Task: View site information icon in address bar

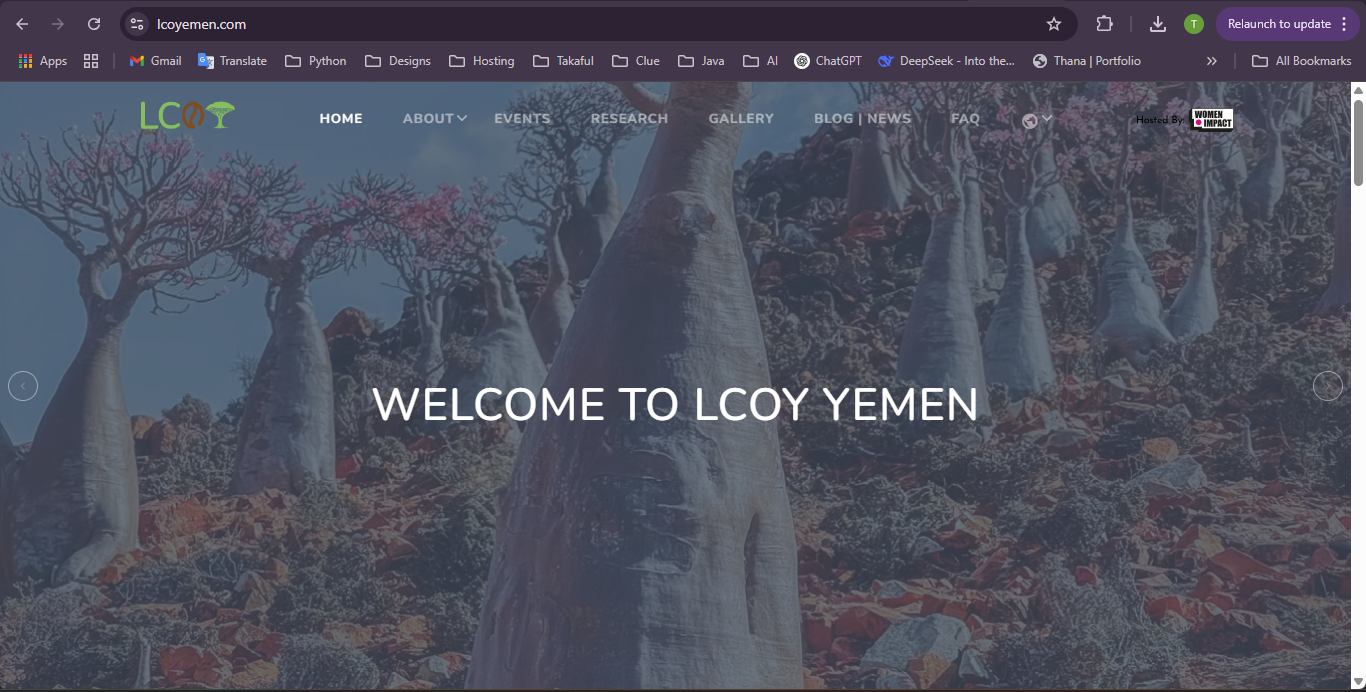Action: (138, 24)
